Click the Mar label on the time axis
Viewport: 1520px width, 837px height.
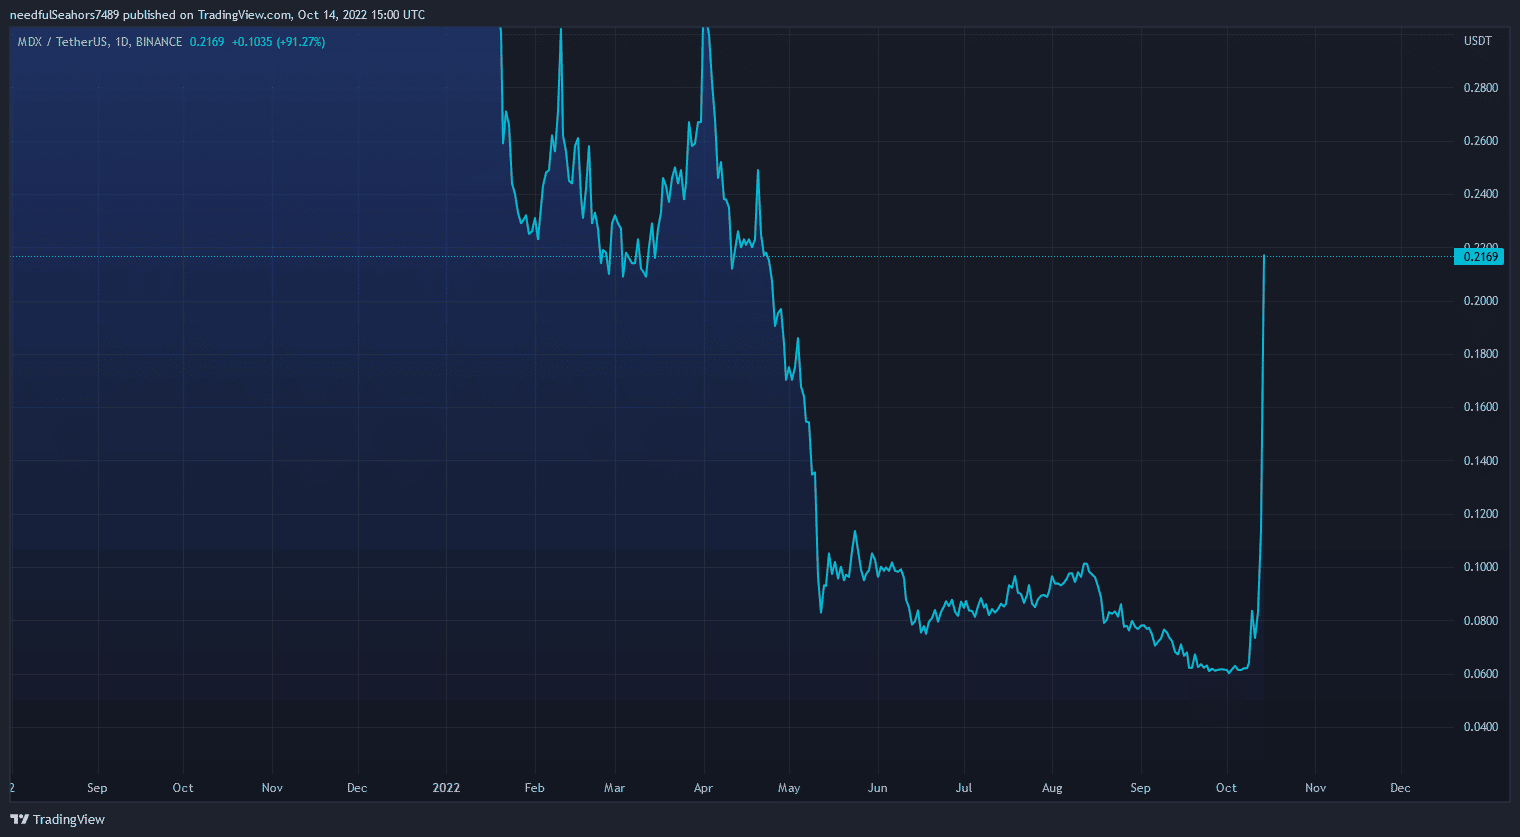click(x=614, y=788)
